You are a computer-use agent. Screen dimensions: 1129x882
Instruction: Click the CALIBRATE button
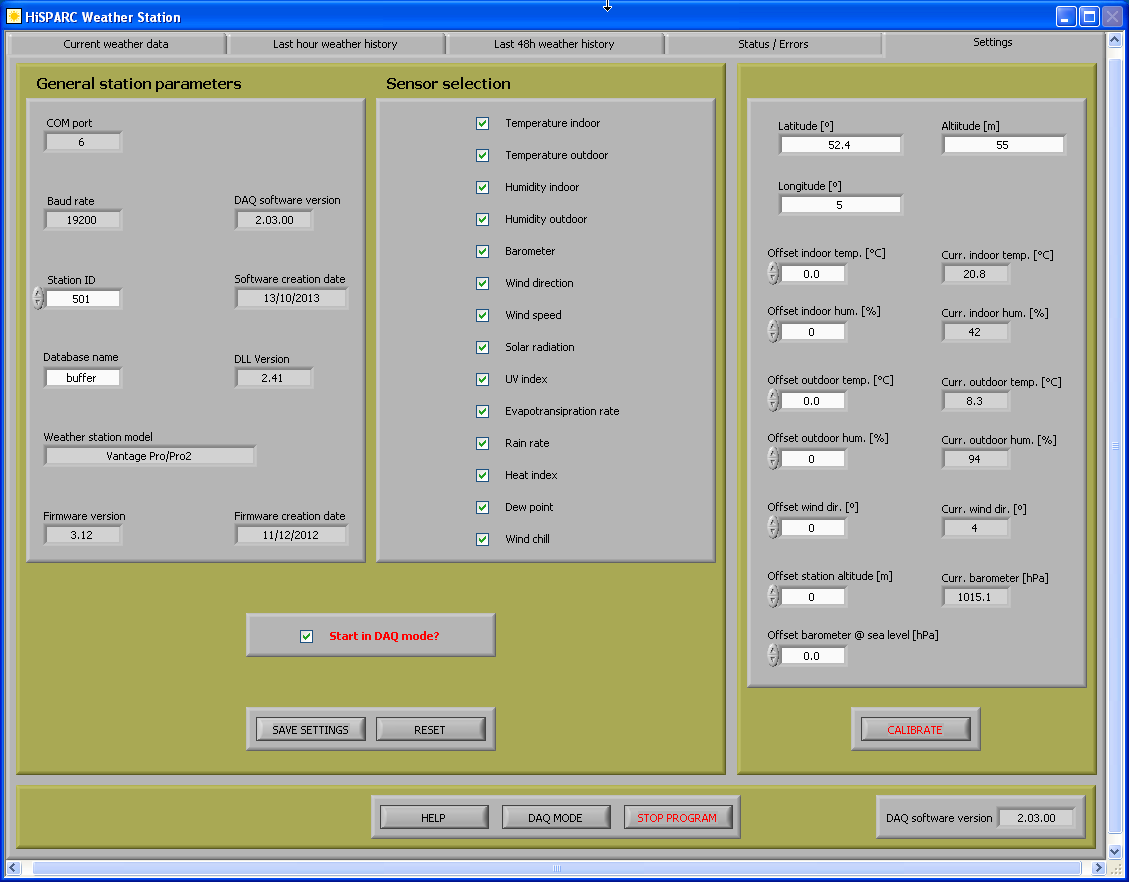[914, 729]
